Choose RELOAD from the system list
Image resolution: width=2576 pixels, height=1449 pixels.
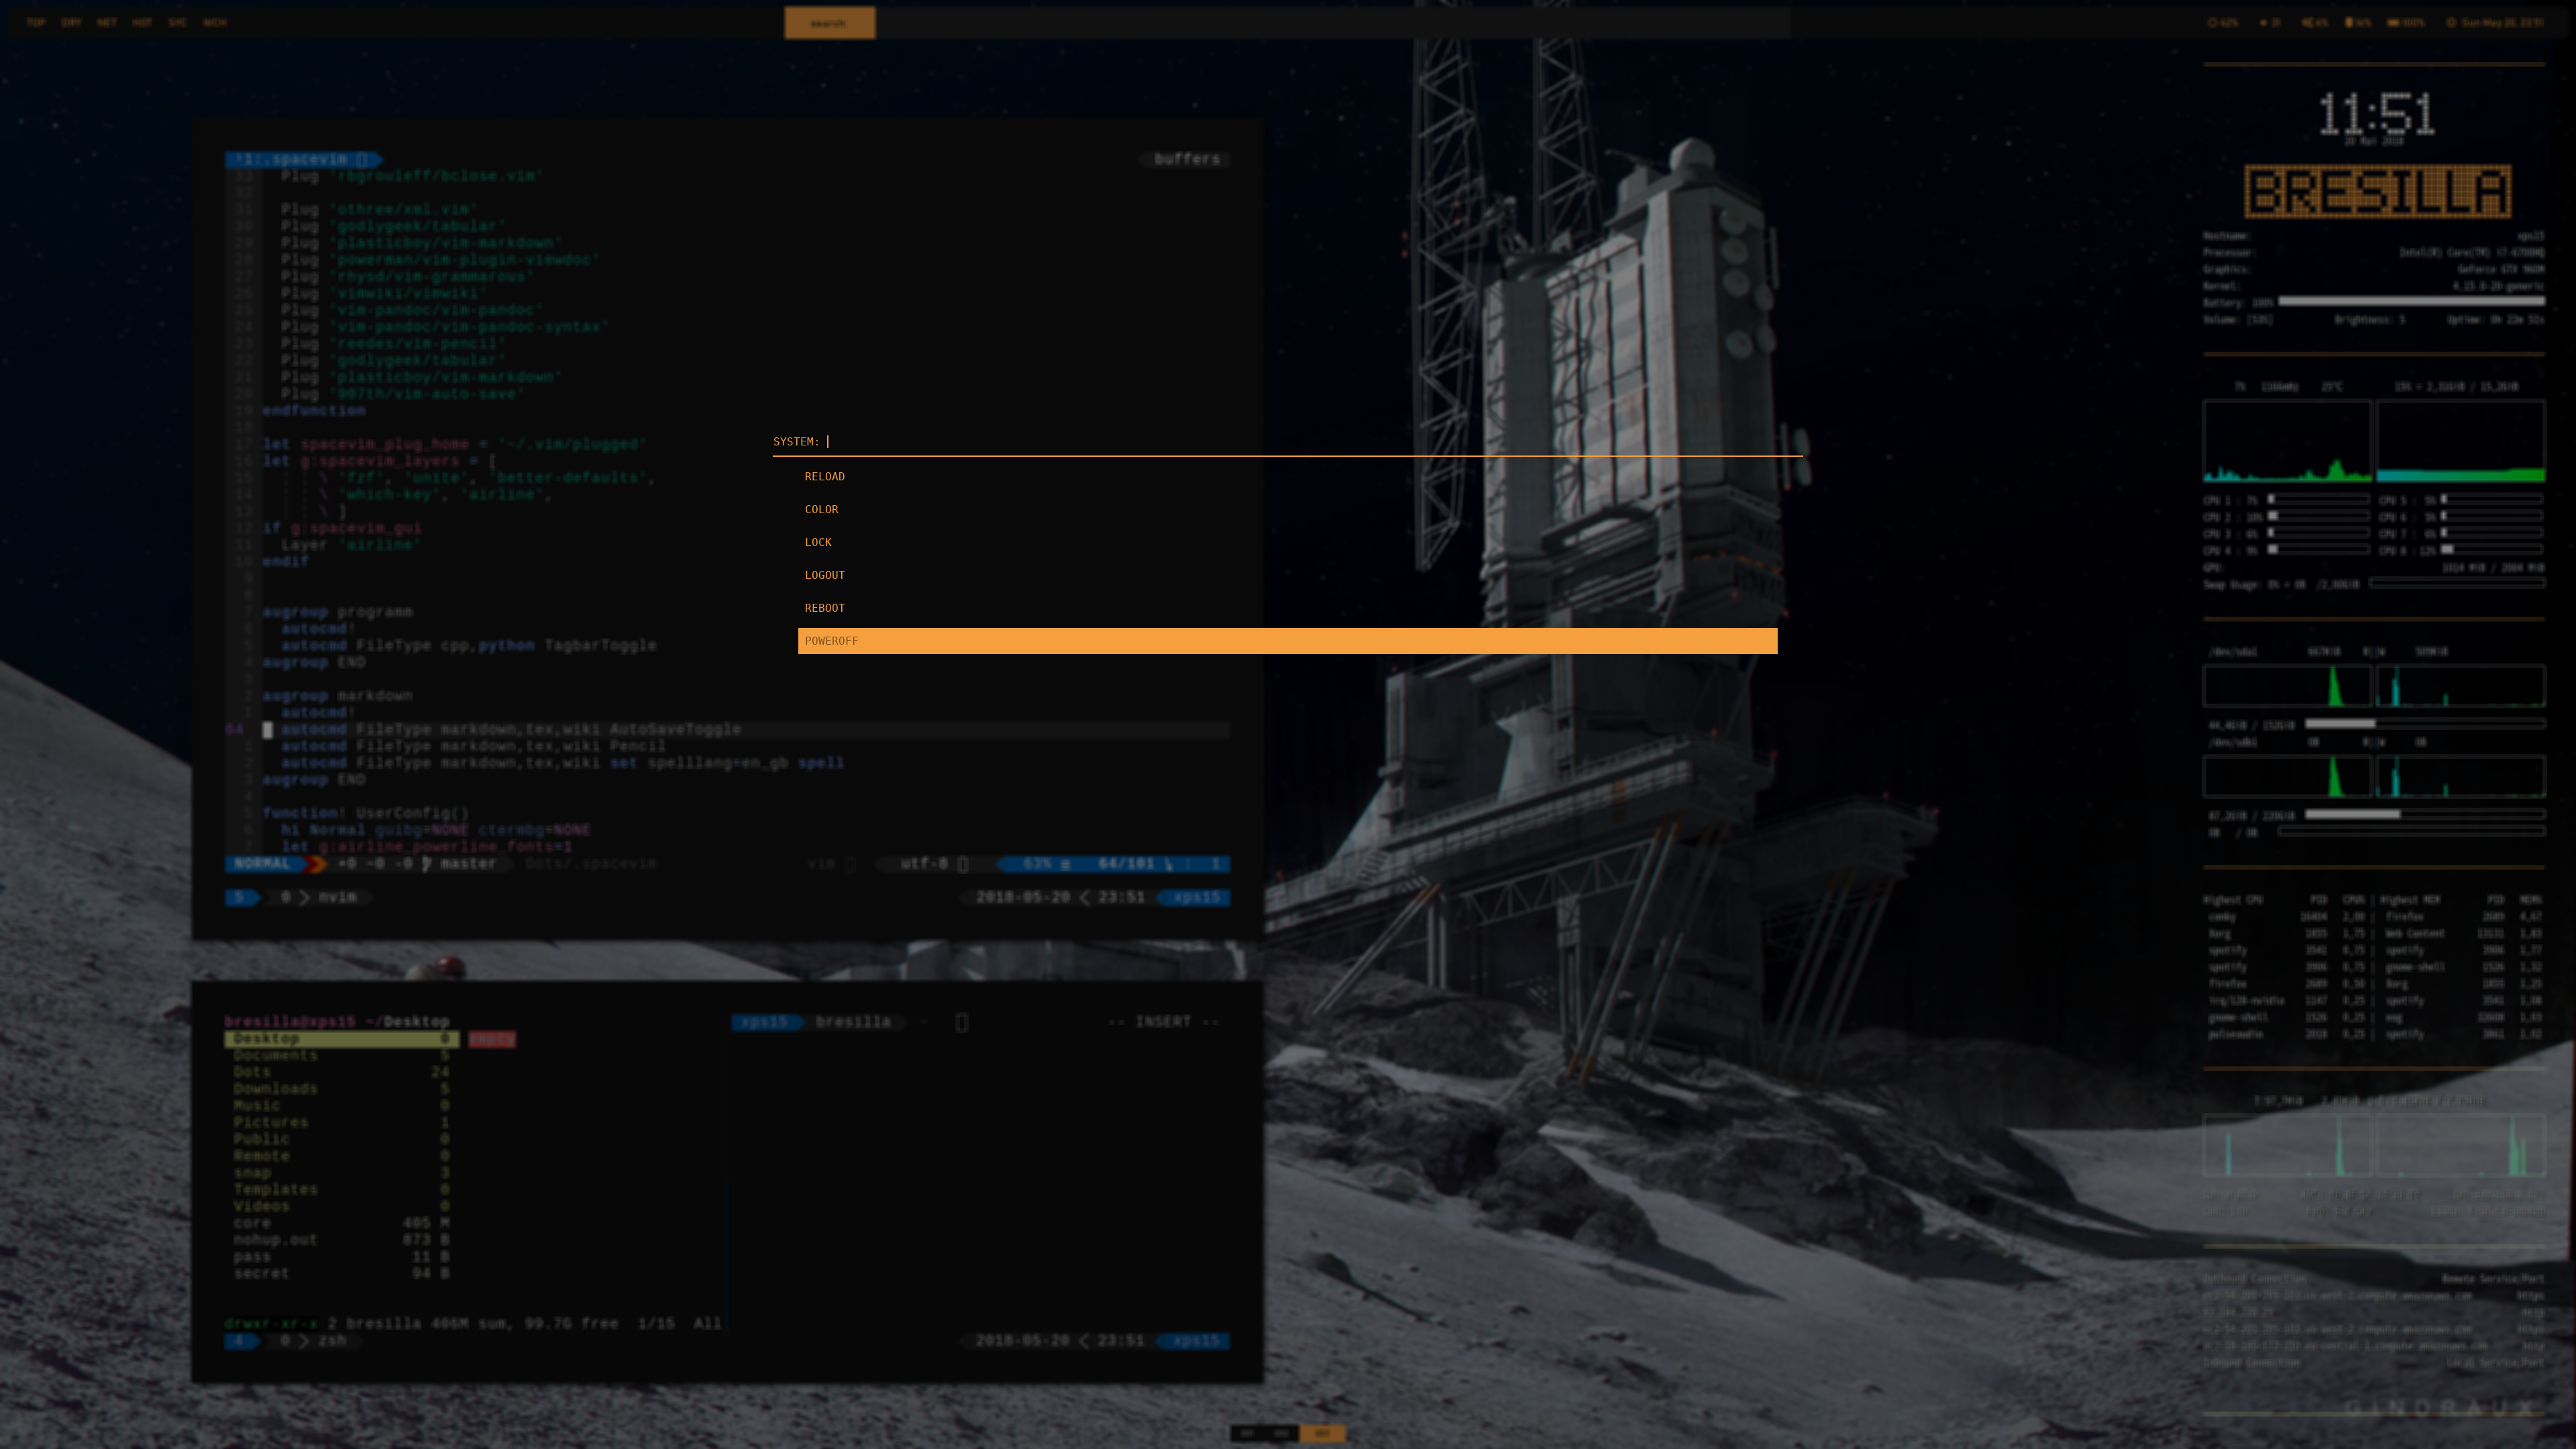(x=824, y=476)
